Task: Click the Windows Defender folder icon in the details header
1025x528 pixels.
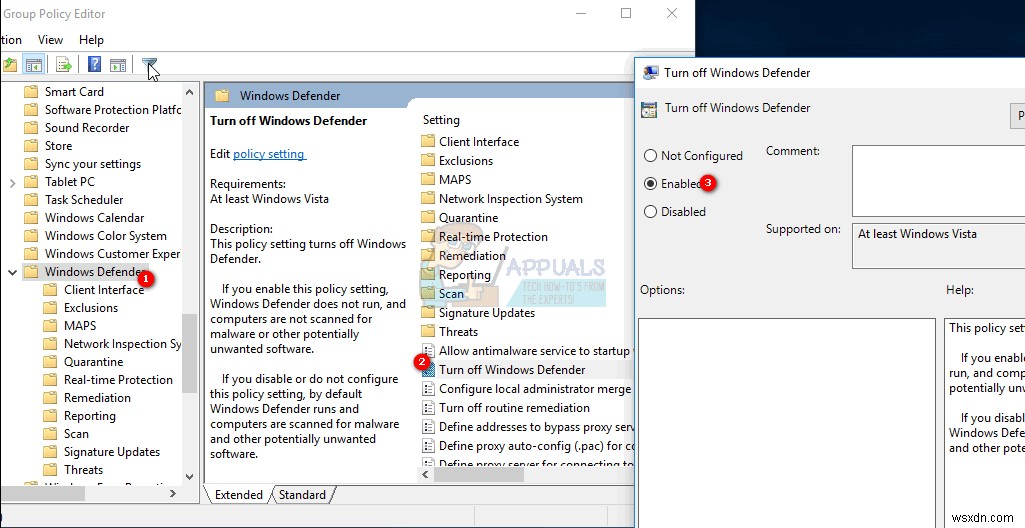Action: click(222, 95)
